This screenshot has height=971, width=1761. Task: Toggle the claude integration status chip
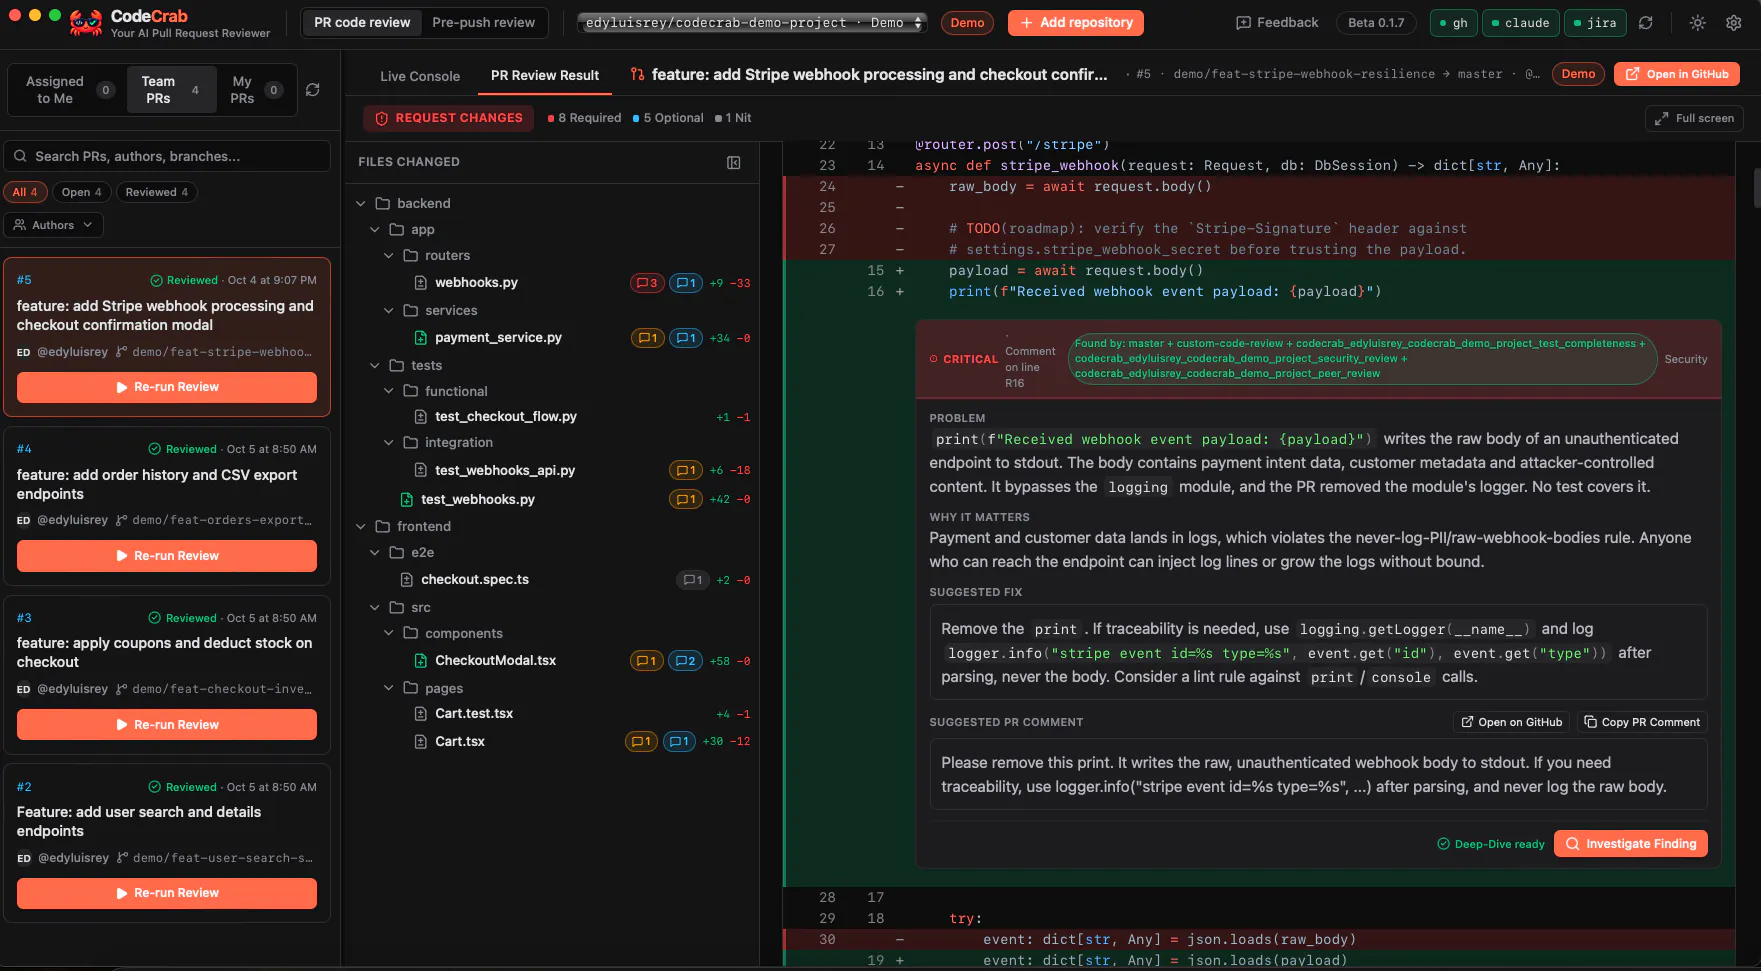[x=1520, y=23]
